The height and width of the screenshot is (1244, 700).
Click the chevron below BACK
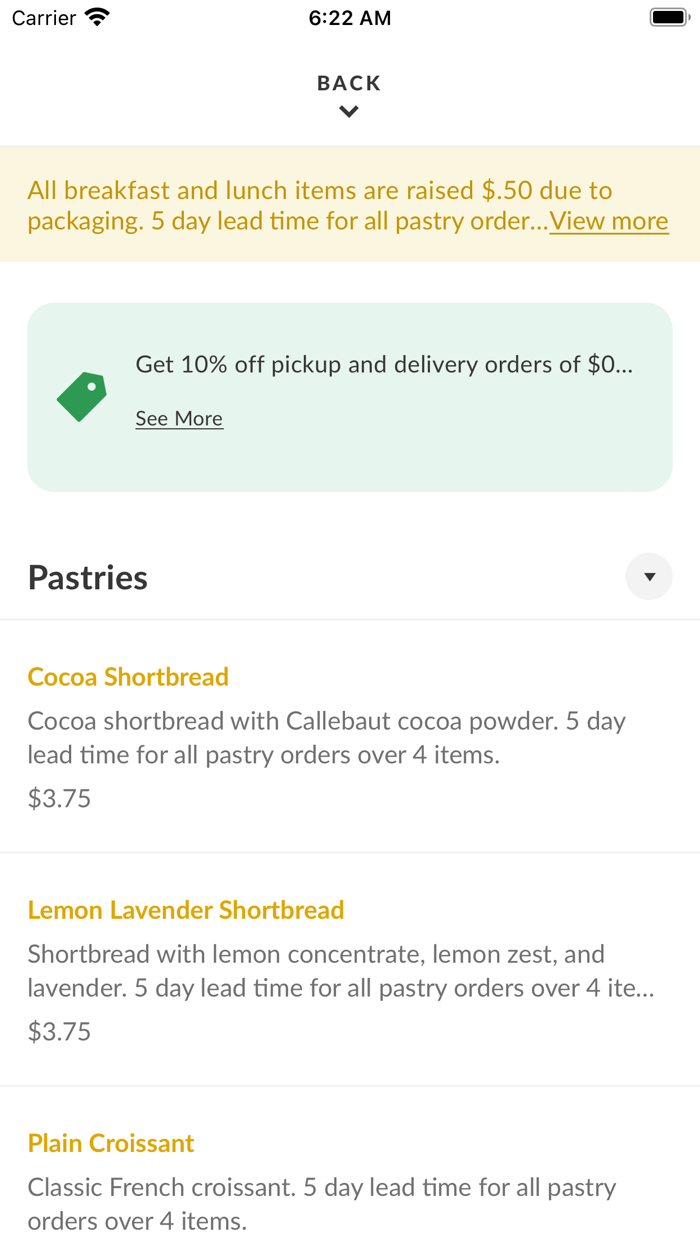click(x=348, y=111)
